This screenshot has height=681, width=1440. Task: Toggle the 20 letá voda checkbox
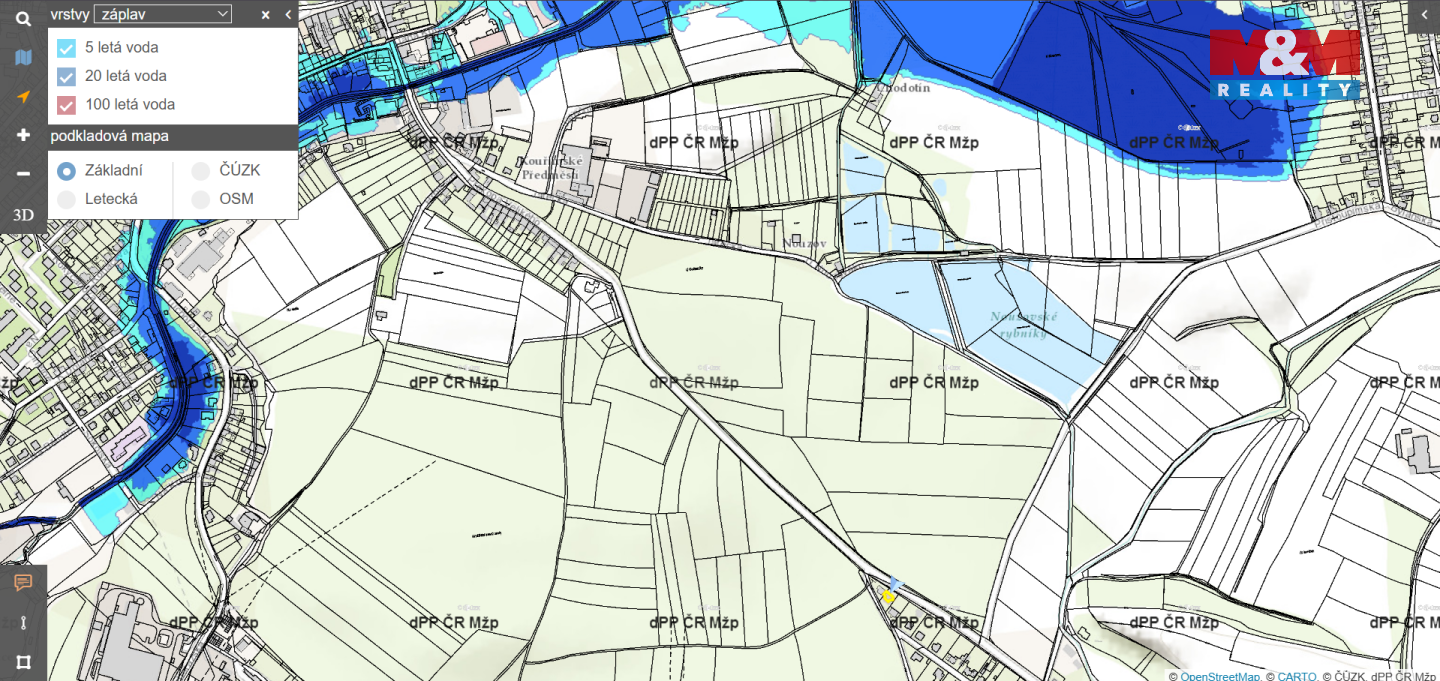coord(67,76)
